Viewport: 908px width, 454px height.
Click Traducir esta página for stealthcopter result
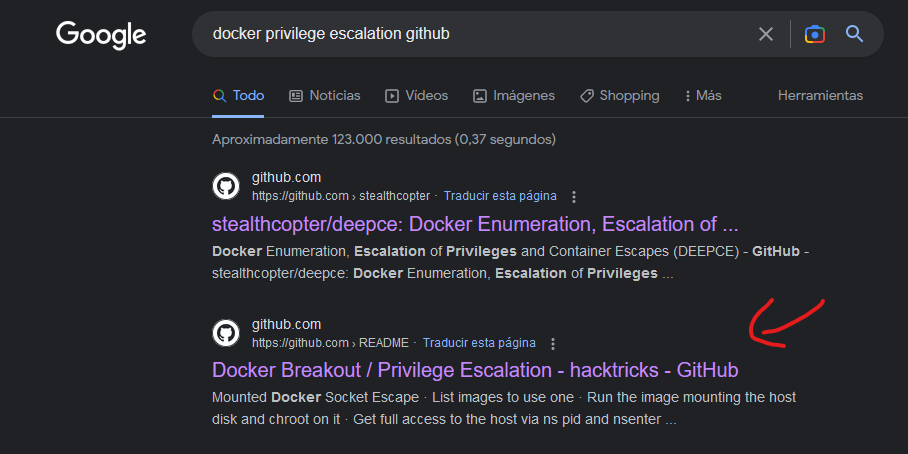pyautogui.click(x=500, y=196)
